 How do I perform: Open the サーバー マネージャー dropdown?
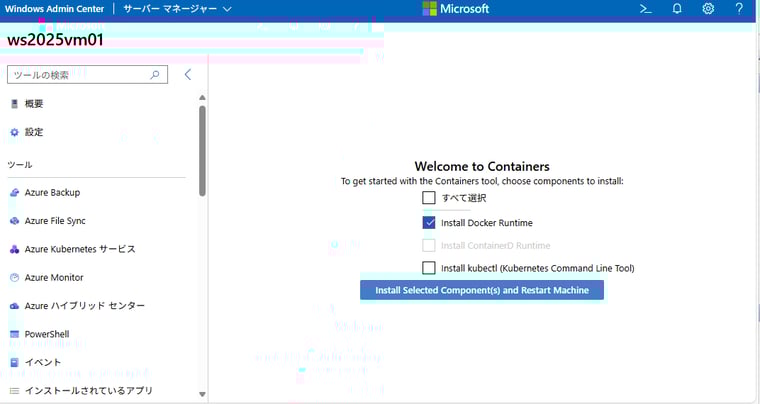(x=177, y=9)
